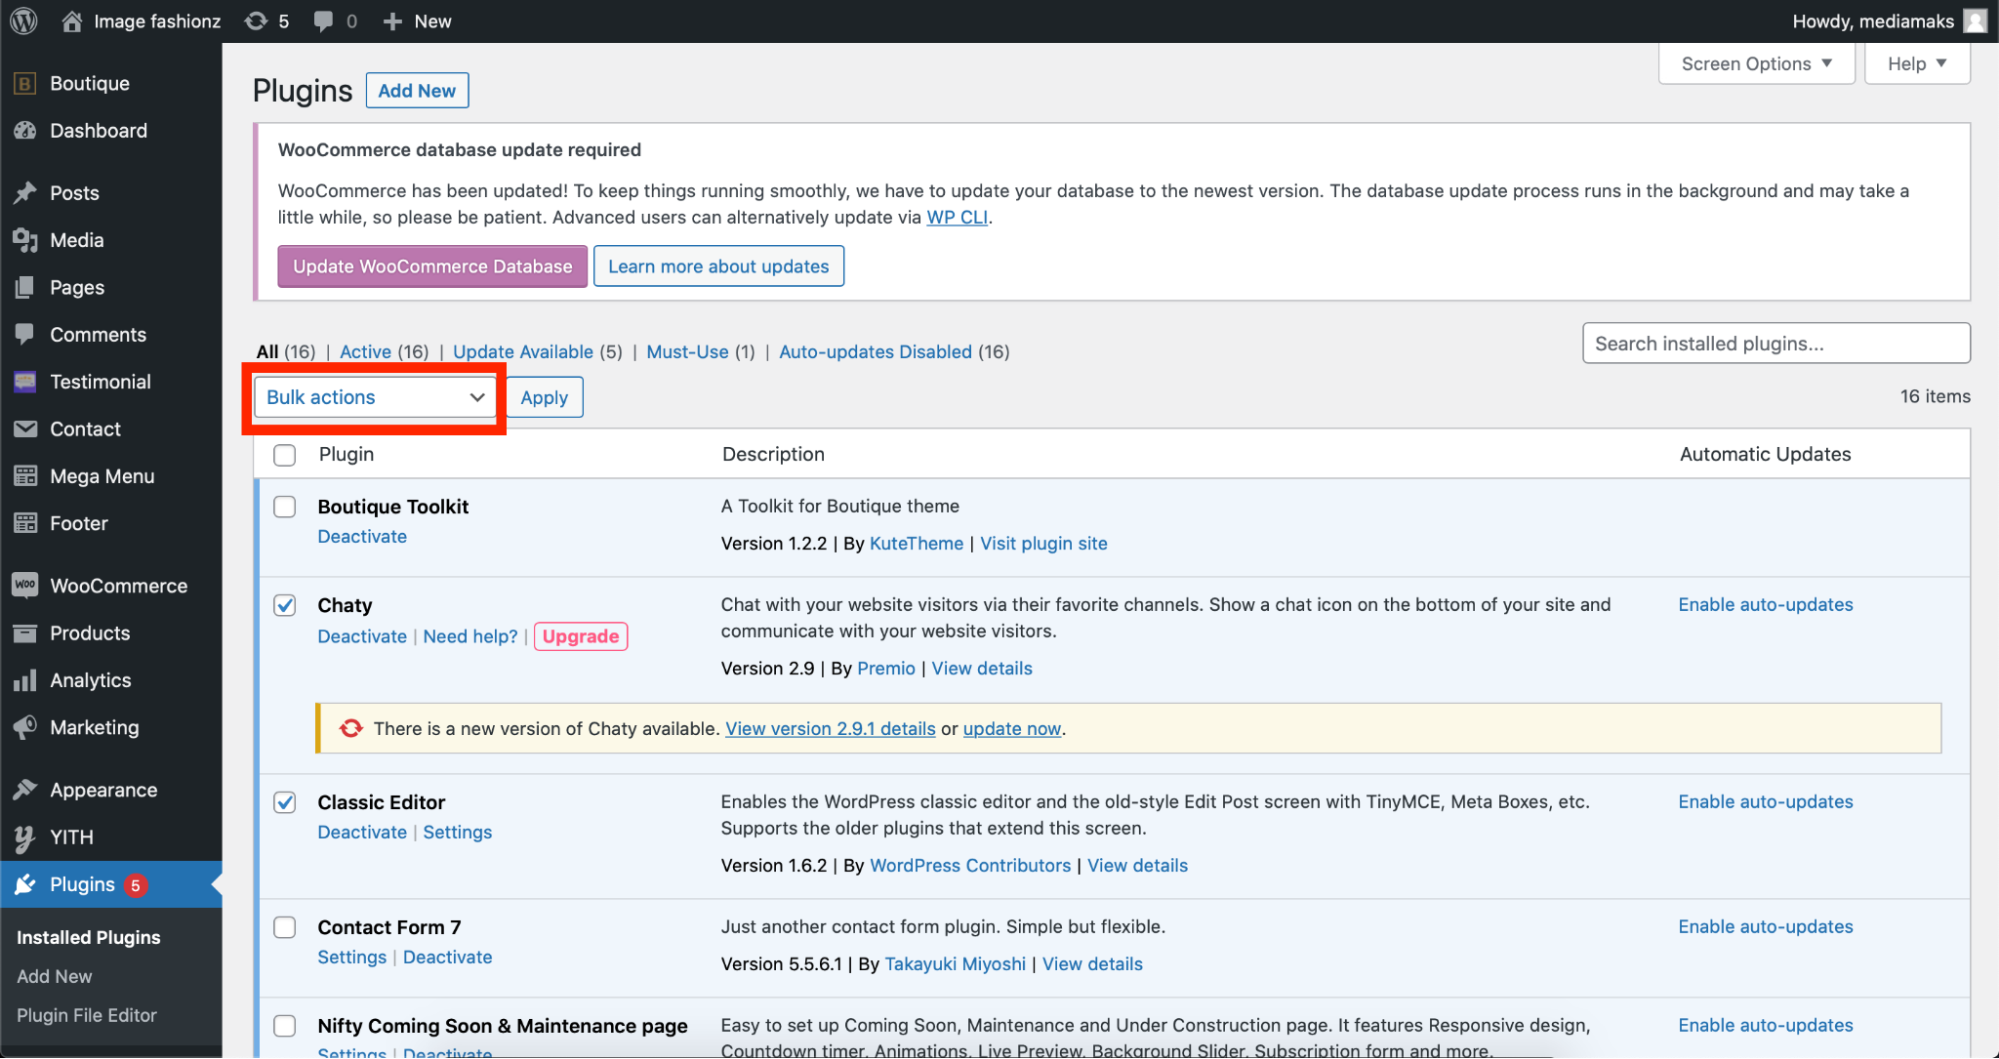The height and width of the screenshot is (1059, 1999).
Task: Select the Marketing megaphone icon
Action: pos(25,728)
